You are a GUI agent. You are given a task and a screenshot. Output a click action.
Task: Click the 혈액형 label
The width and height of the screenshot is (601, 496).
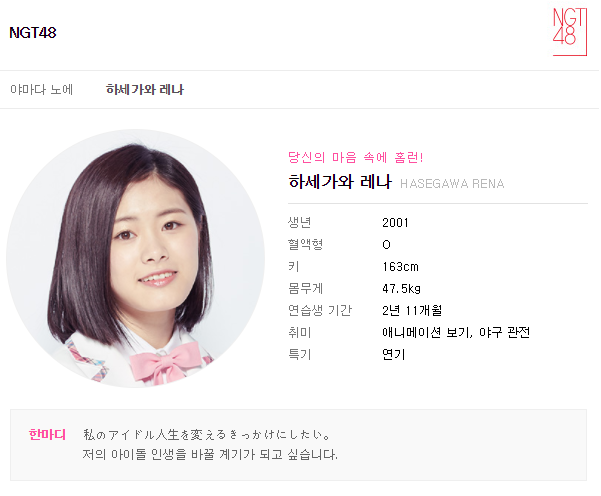[305, 244]
